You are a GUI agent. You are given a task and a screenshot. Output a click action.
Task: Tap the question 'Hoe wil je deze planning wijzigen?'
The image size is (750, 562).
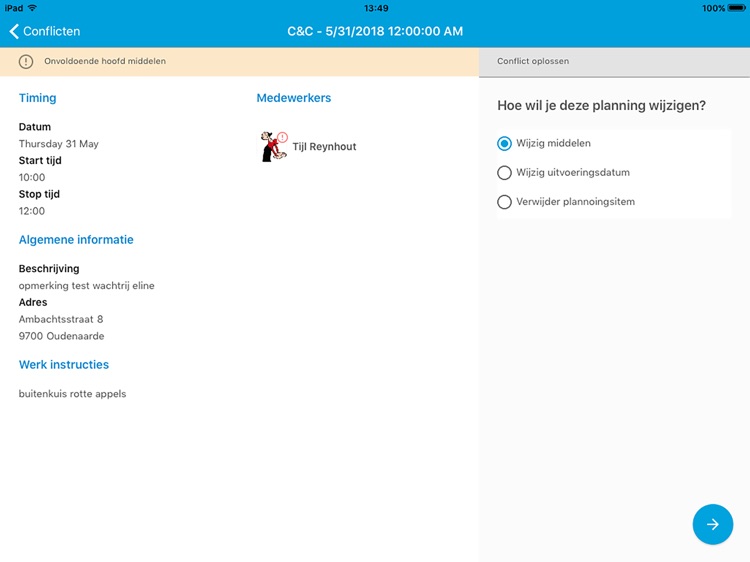601,106
